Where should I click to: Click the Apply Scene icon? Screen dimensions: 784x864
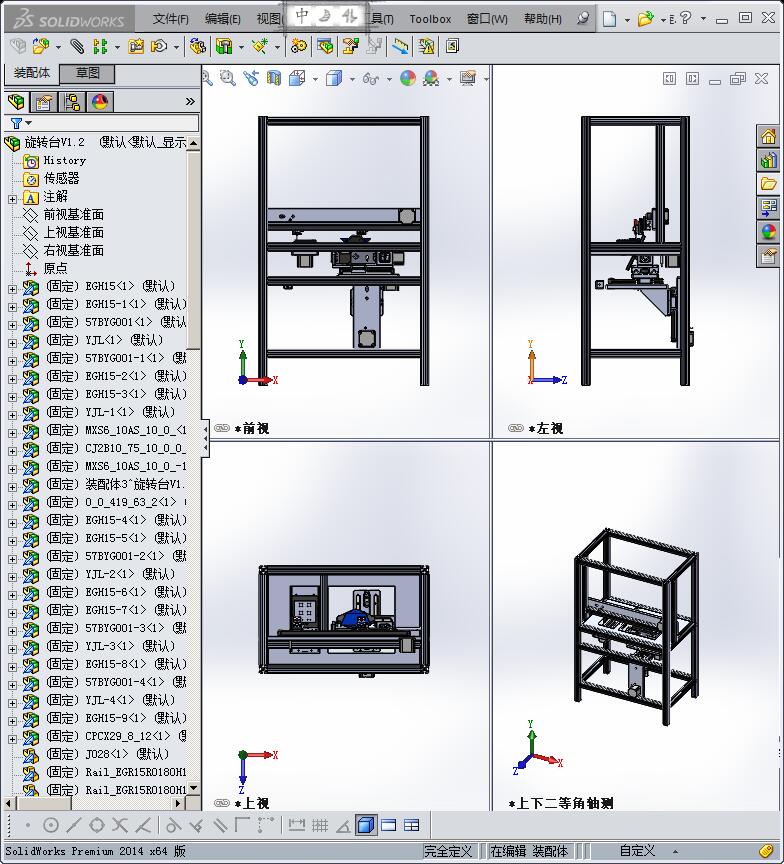coord(431,78)
